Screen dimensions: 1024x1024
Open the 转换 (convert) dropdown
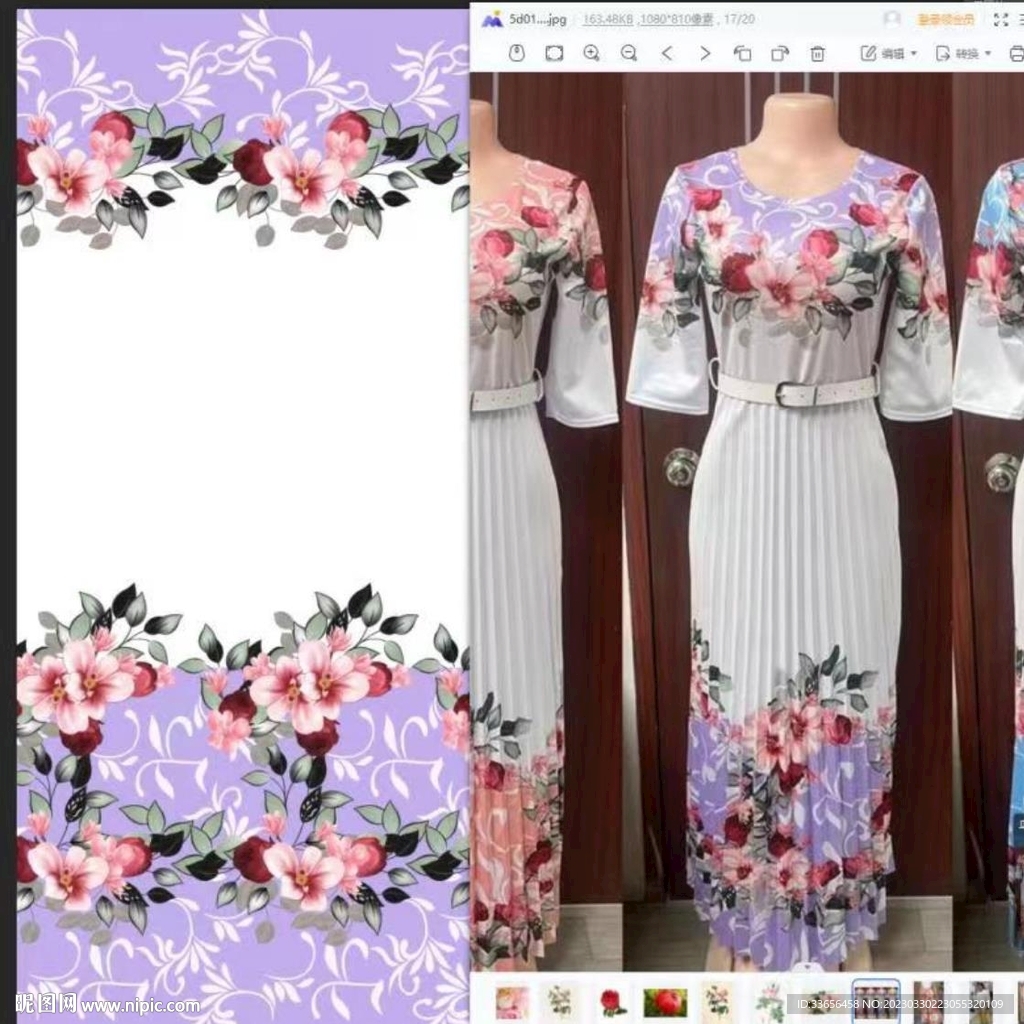tap(963, 54)
